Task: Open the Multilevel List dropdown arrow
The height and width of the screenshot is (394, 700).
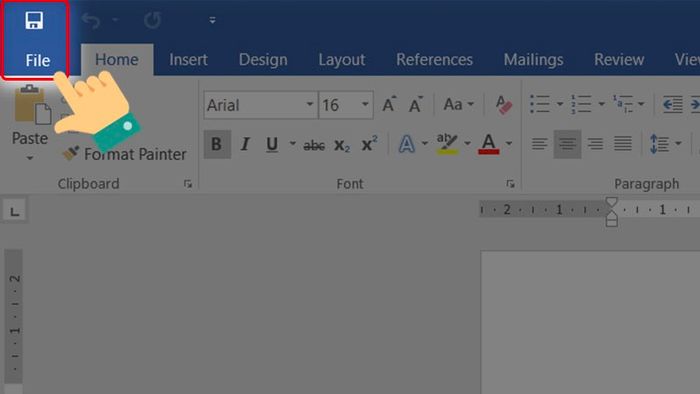Action: coord(641,104)
